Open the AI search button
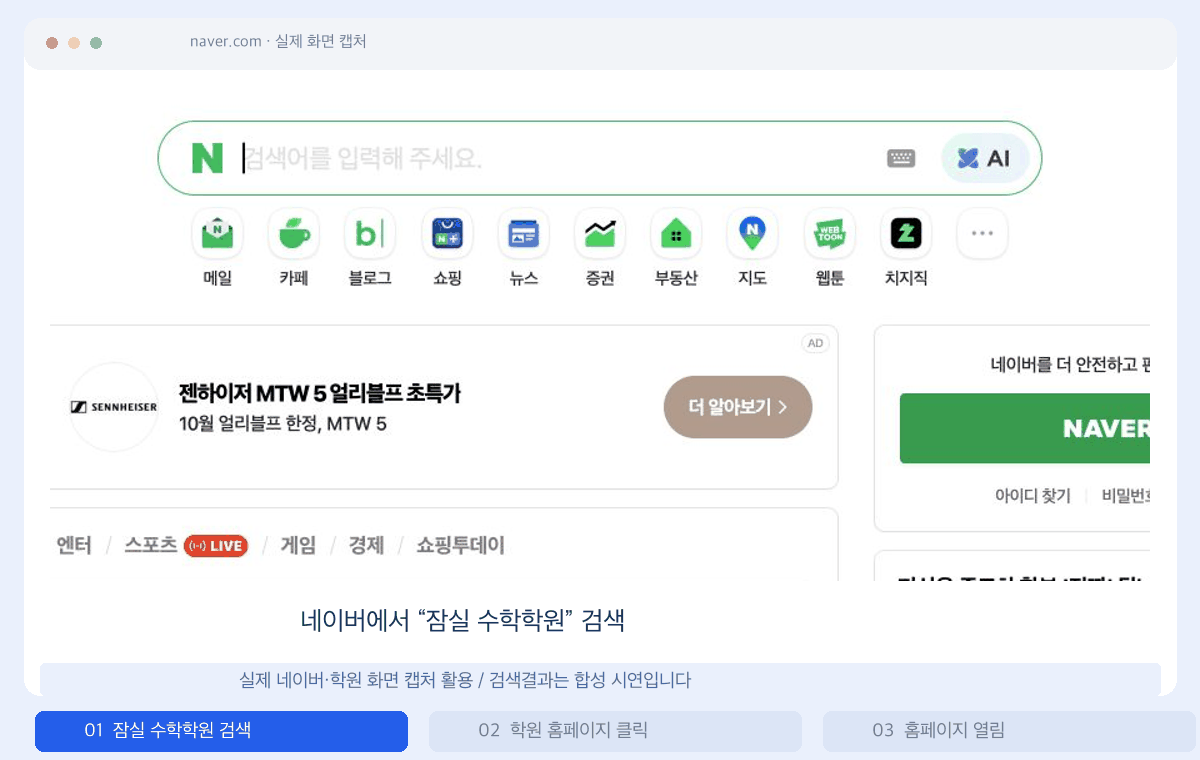1200x760 pixels. click(985, 158)
